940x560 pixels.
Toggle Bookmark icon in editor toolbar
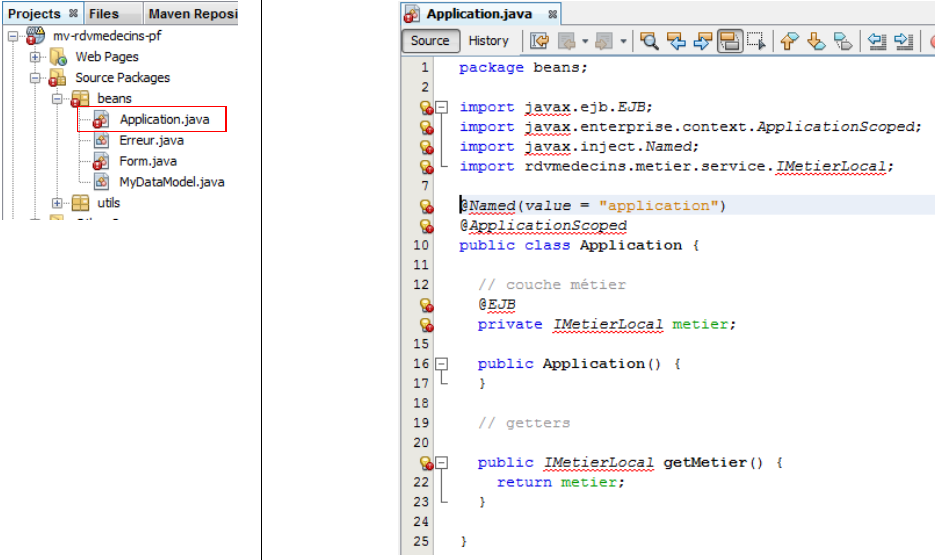click(x=842, y=41)
